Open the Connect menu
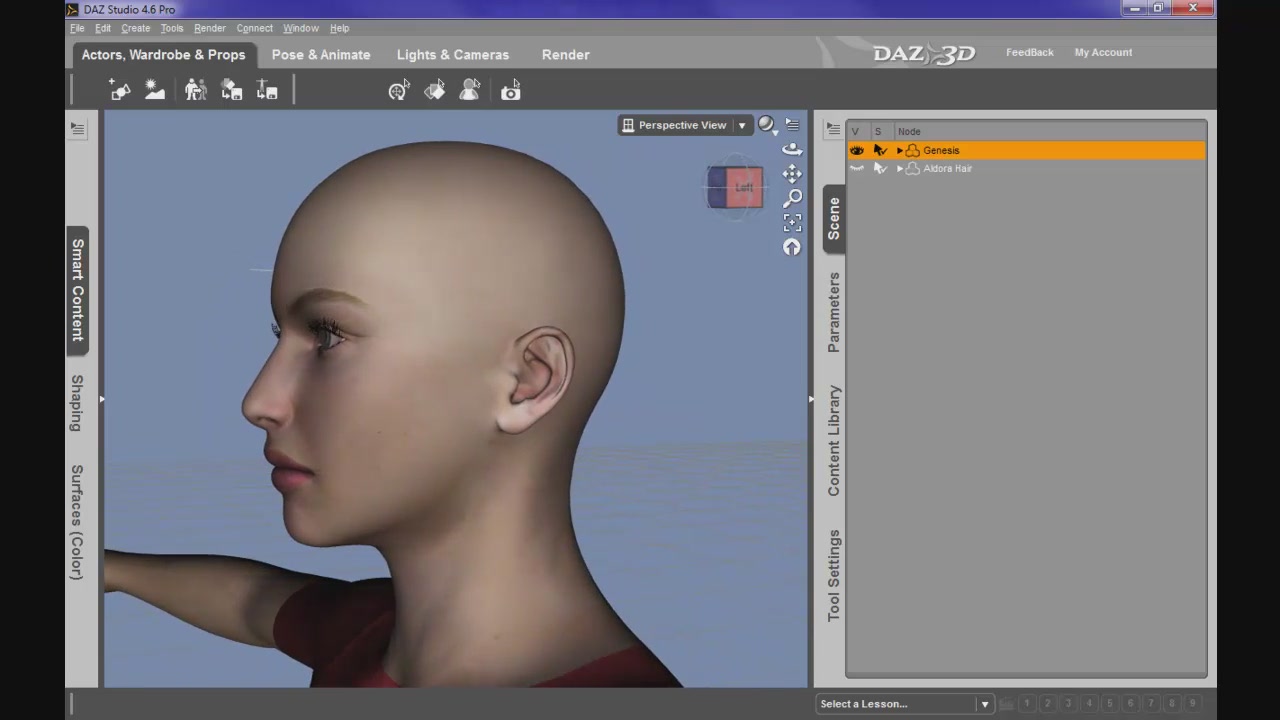 (x=255, y=28)
